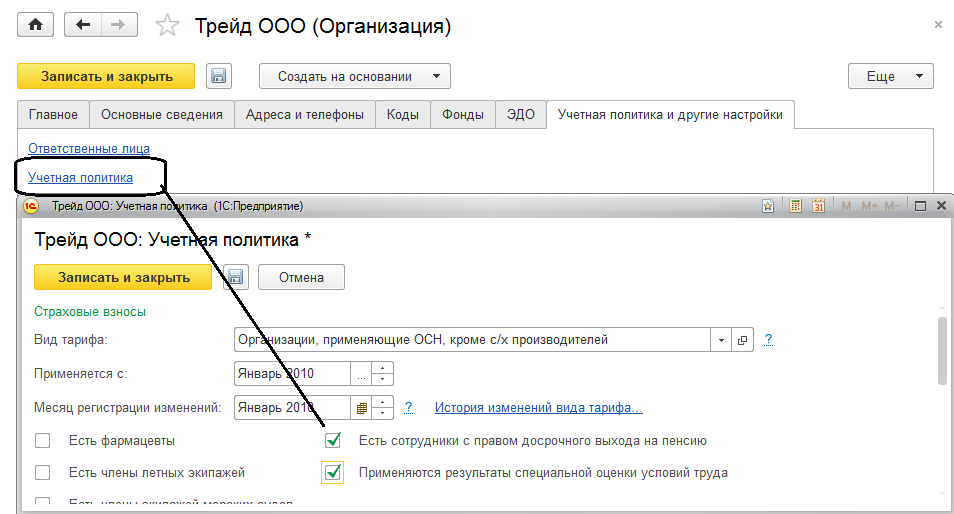Click the Отмена button
This screenshot has height=514, width=954.
tap(301, 277)
